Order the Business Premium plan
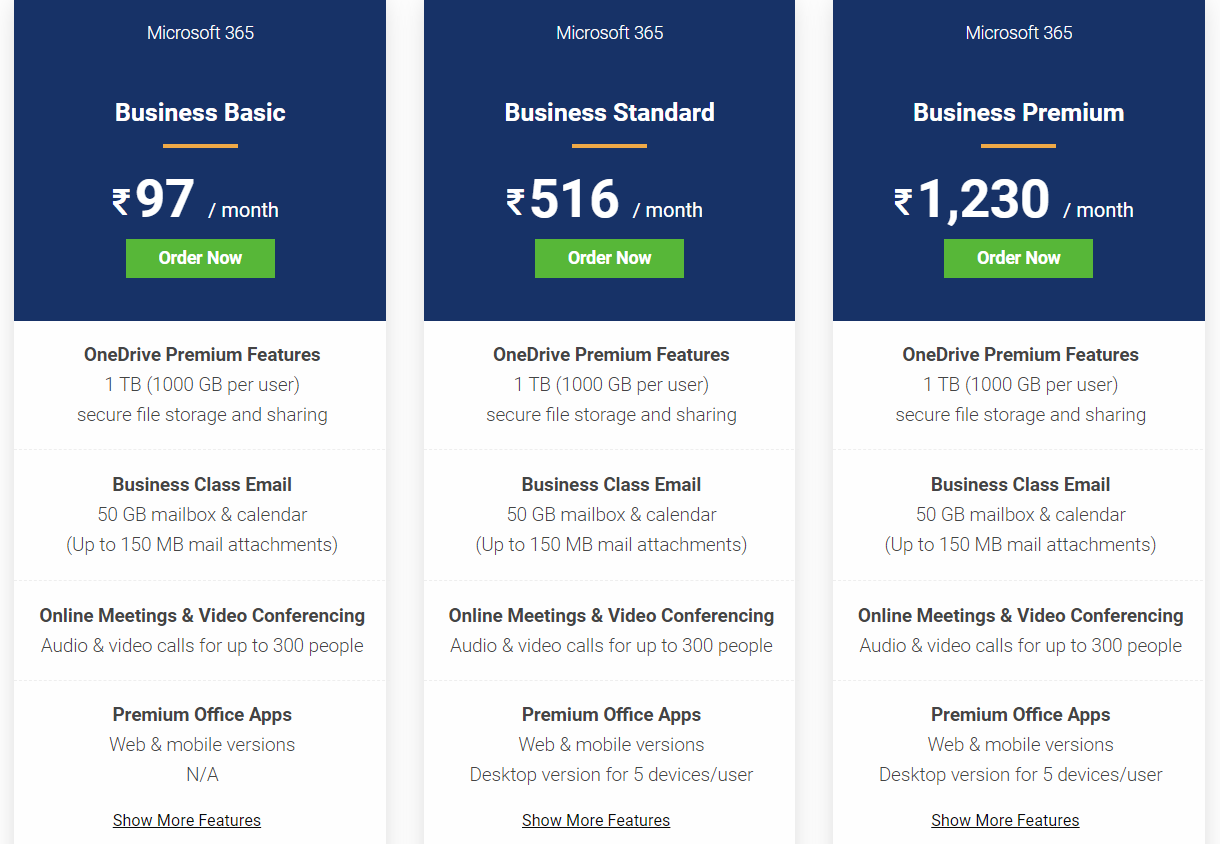Viewport: 1220px width, 844px height. click(x=1018, y=258)
